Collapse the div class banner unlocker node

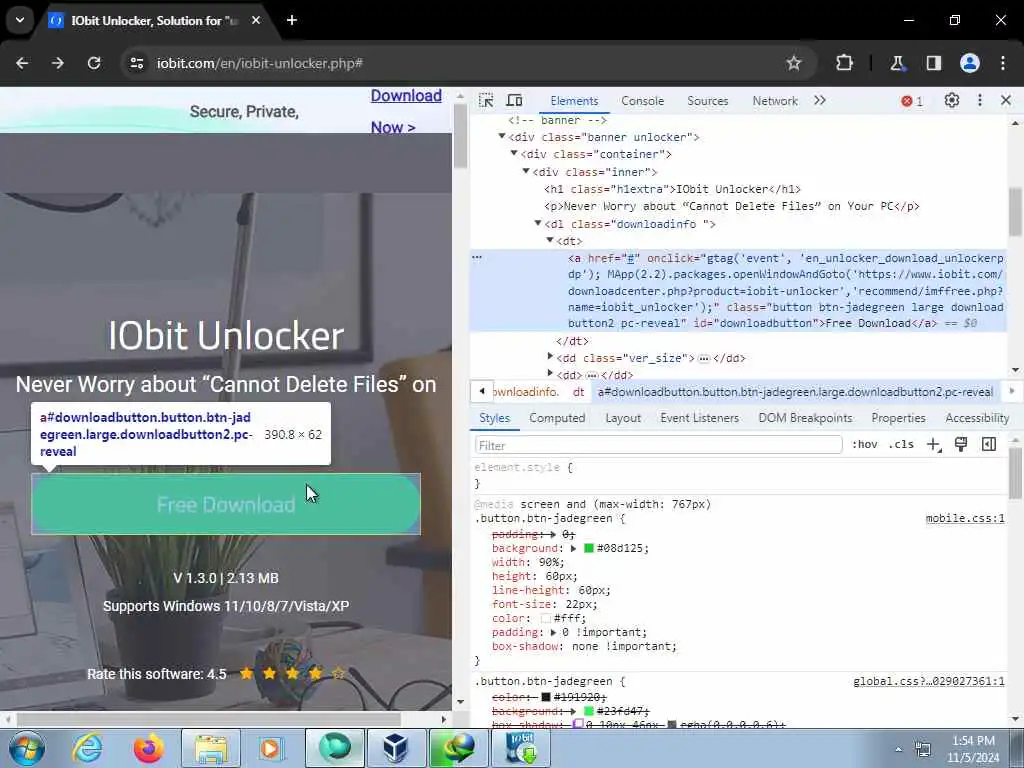click(x=502, y=136)
